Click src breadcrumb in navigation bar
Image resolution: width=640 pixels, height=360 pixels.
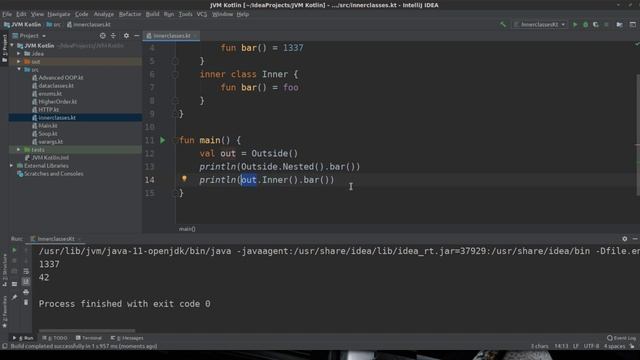[x=53, y=24]
